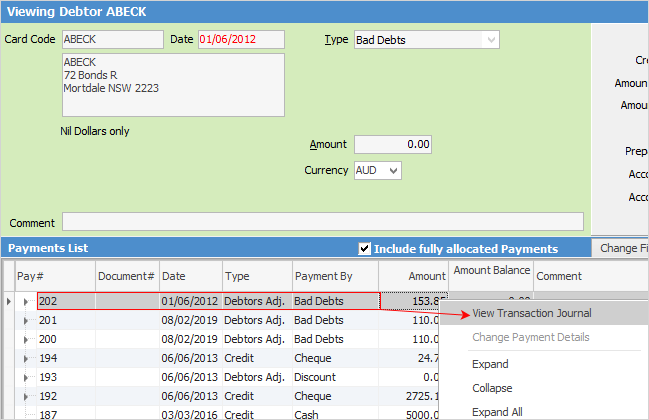
Task: Click the Amount input field
Action: coord(392,144)
